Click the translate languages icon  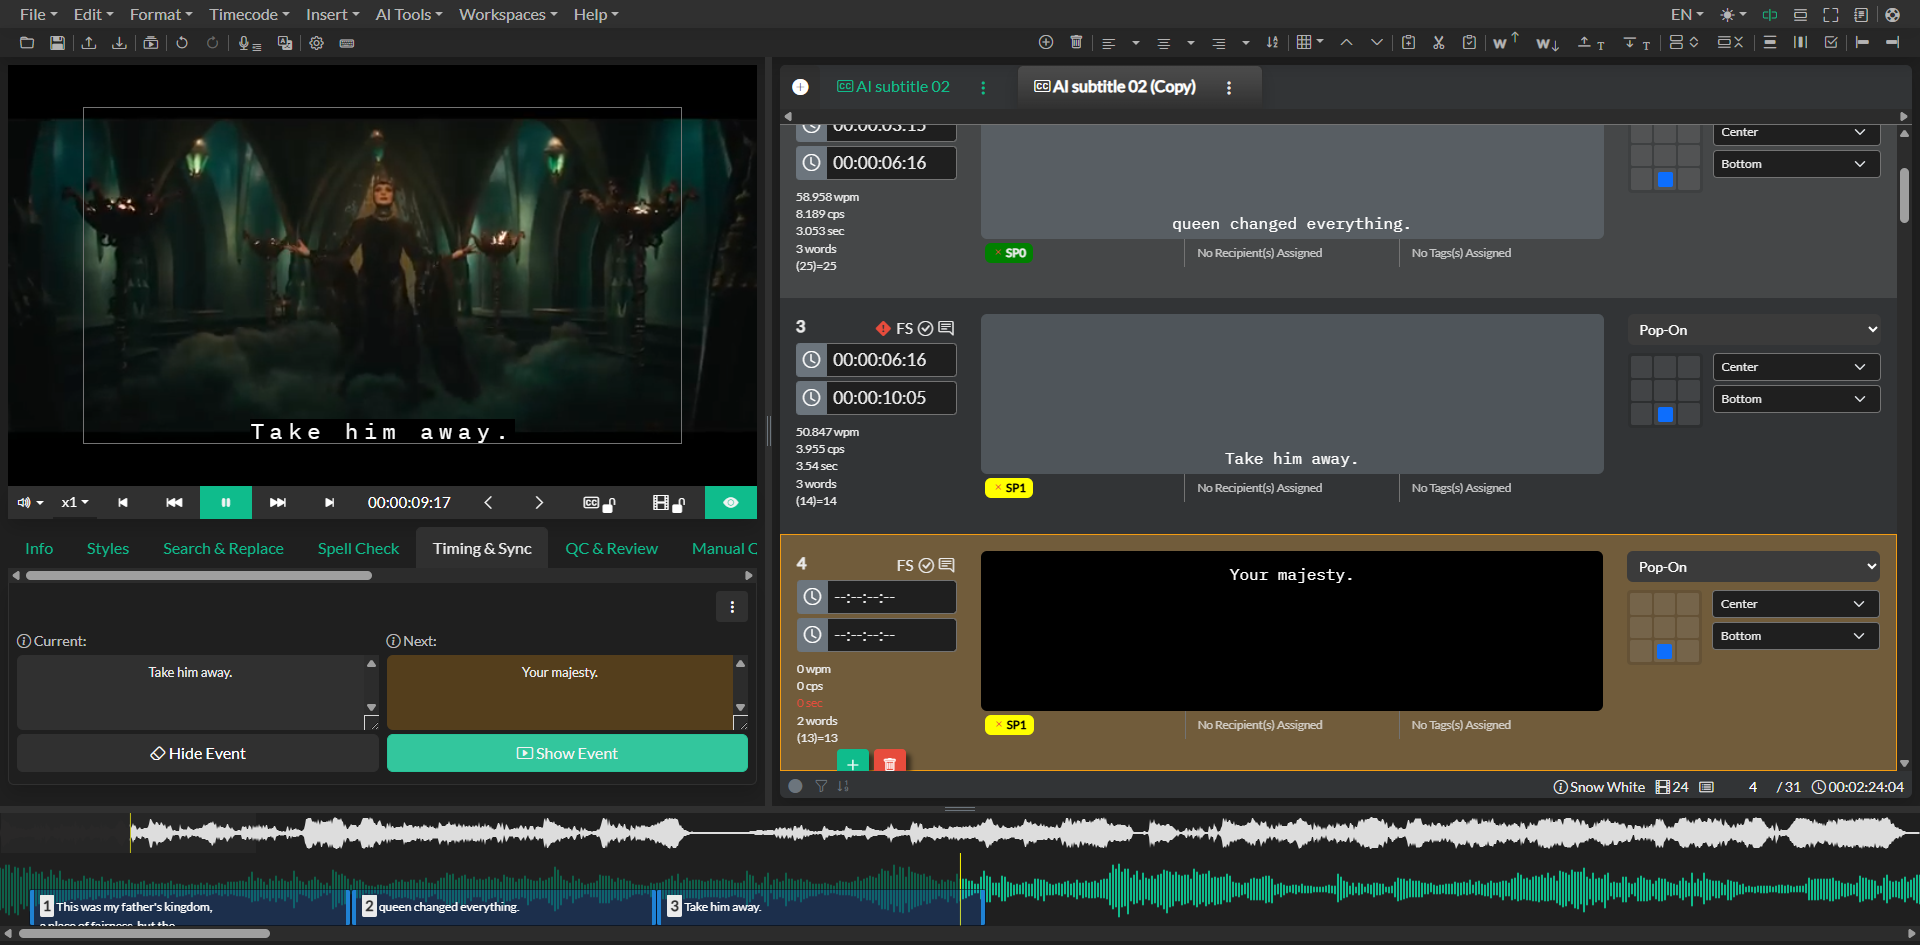click(285, 43)
